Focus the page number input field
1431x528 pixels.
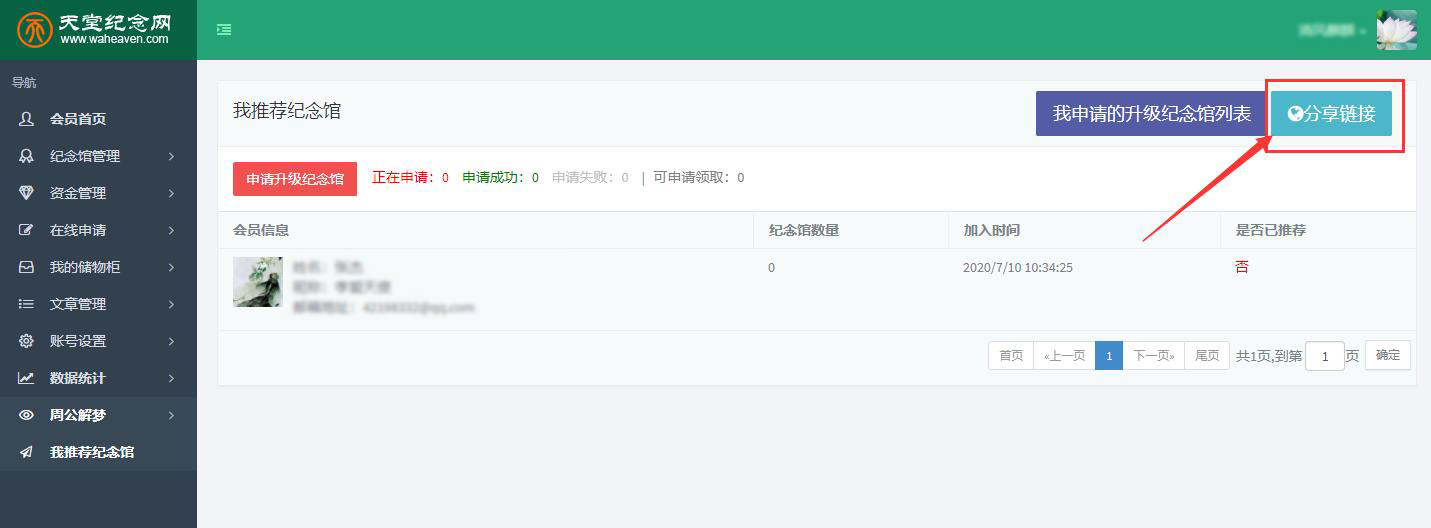(x=1325, y=356)
